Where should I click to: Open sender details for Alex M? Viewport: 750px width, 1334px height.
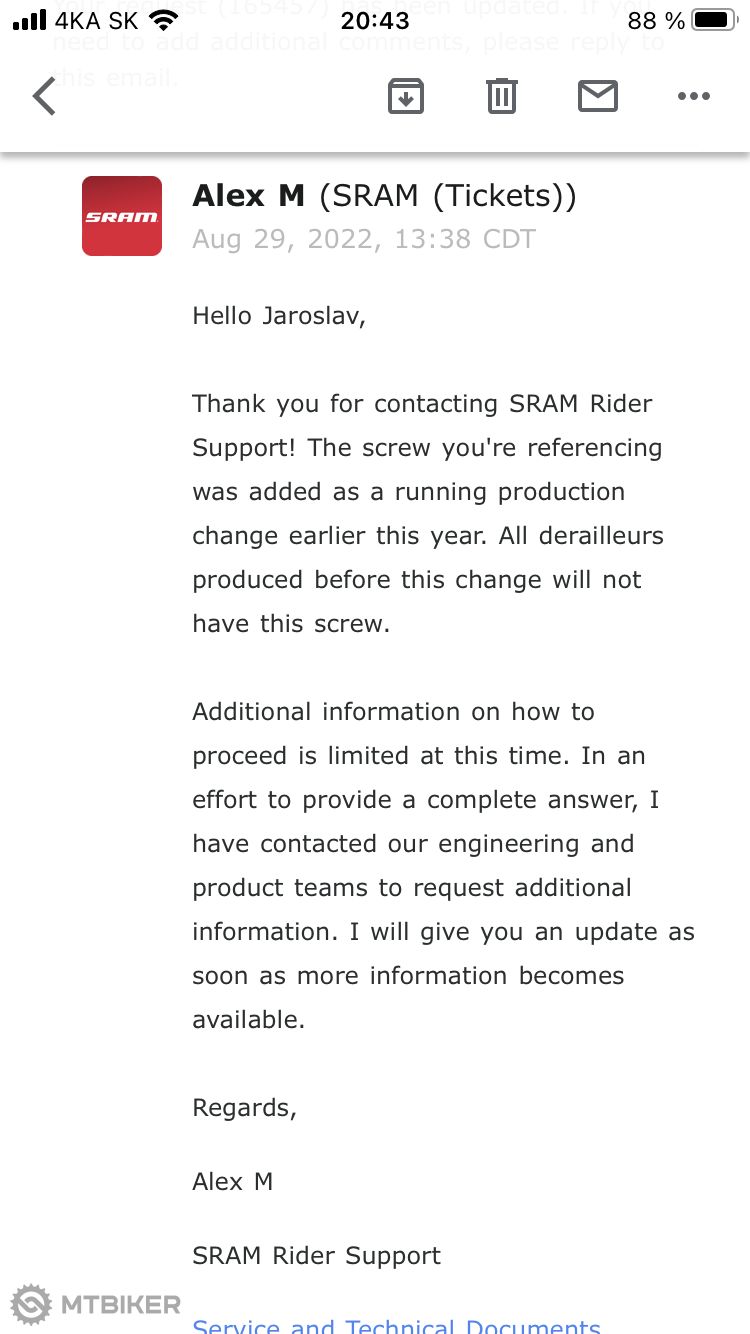[249, 196]
